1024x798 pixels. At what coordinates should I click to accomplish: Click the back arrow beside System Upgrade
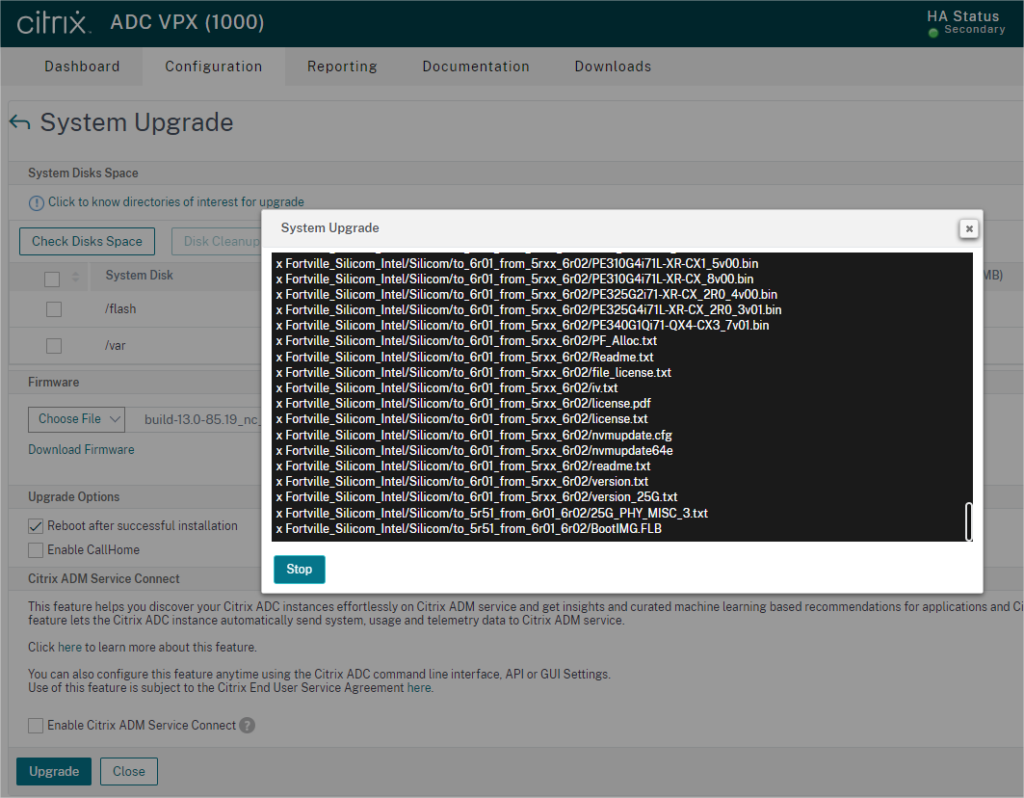pos(20,121)
